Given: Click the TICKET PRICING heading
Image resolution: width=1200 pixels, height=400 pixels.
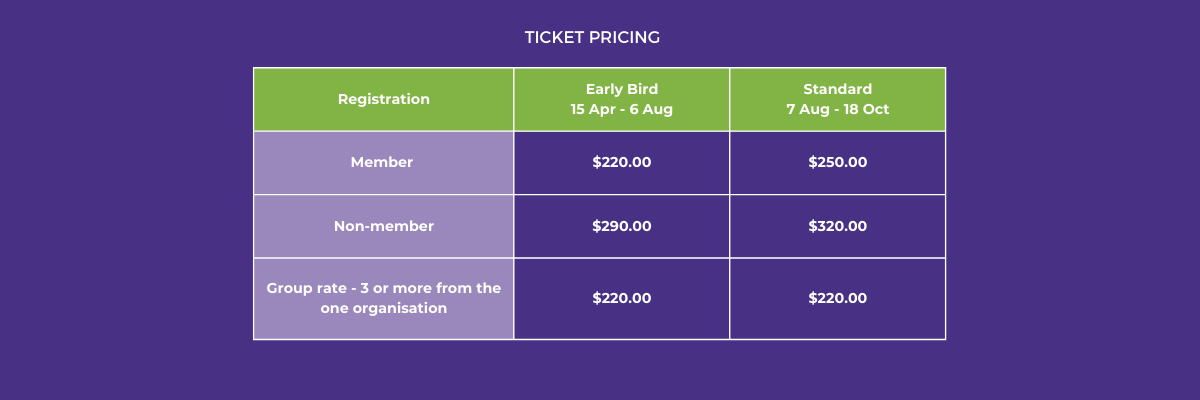Looking at the screenshot, I should pos(592,37).
